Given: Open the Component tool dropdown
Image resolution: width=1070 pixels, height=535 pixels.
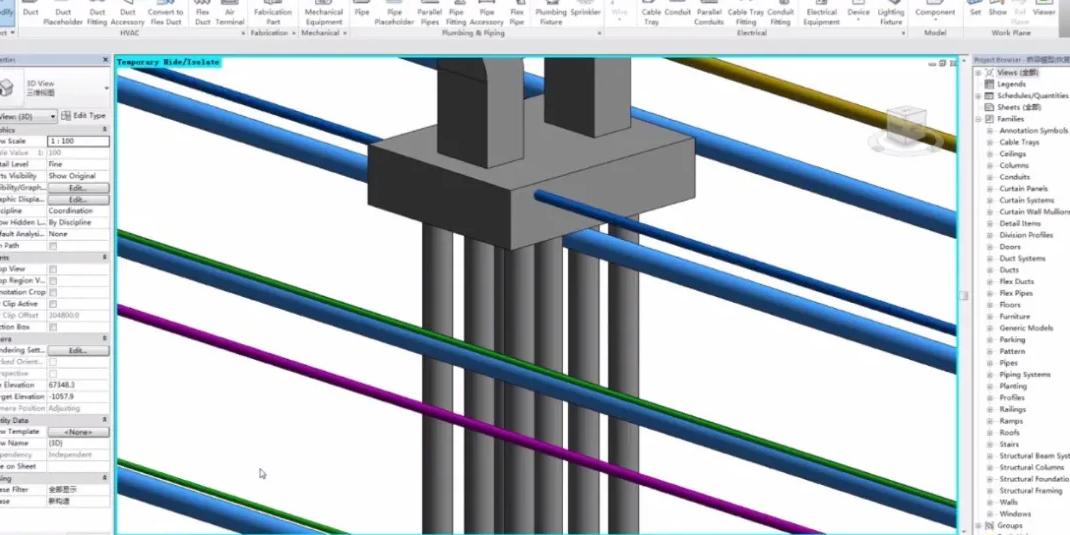Looking at the screenshot, I should [x=935, y=20].
